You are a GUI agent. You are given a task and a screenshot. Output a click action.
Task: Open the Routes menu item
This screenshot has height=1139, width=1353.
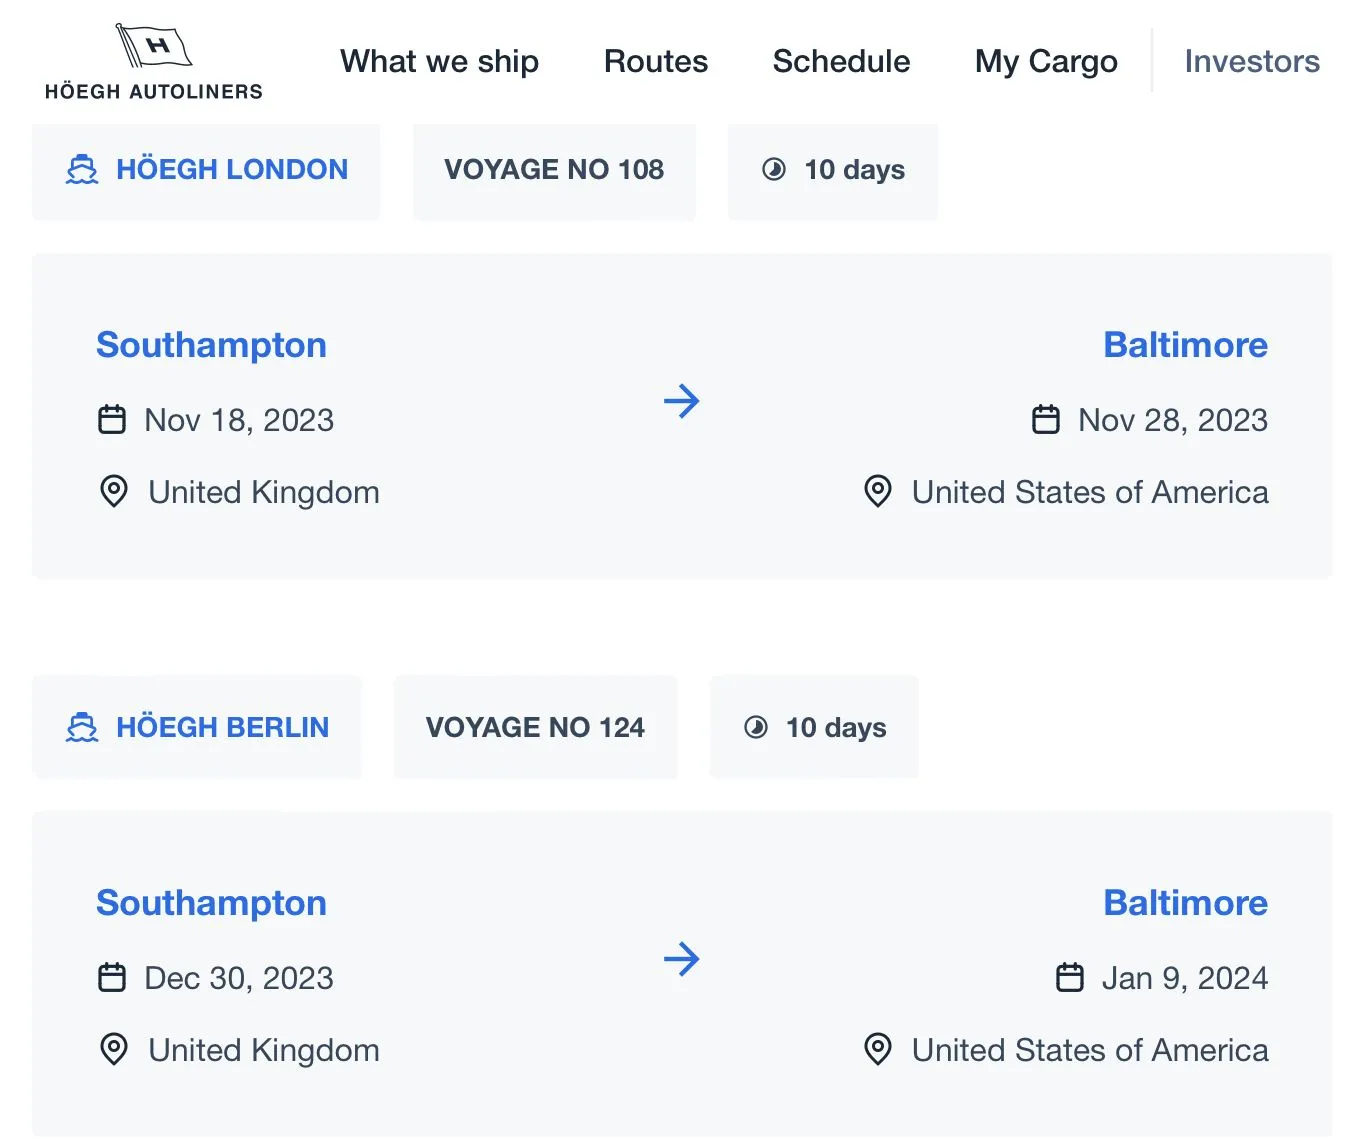pyautogui.click(x=656, y=61)
